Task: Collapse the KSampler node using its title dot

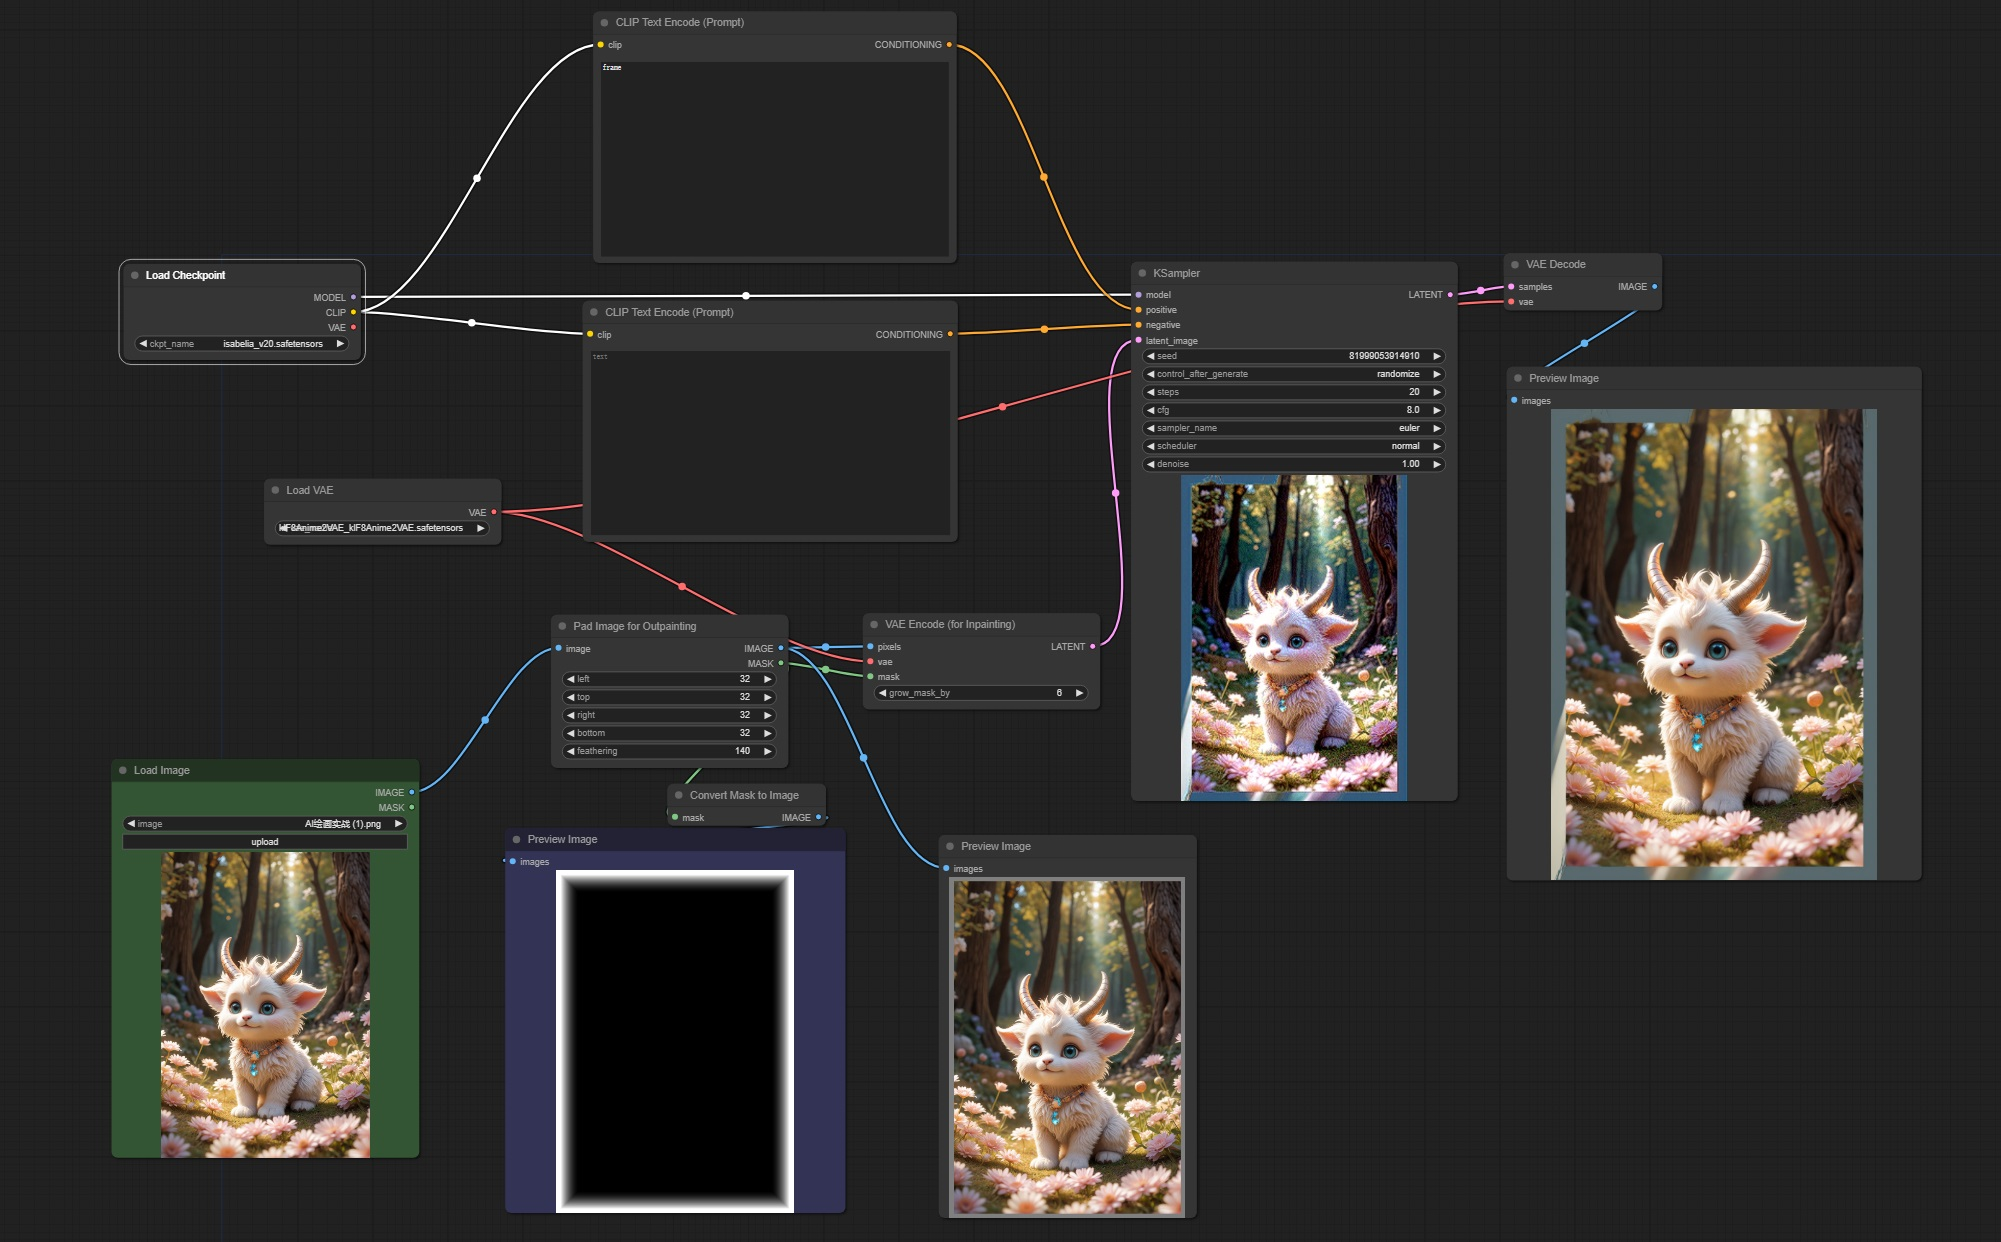Action: 1142,273
